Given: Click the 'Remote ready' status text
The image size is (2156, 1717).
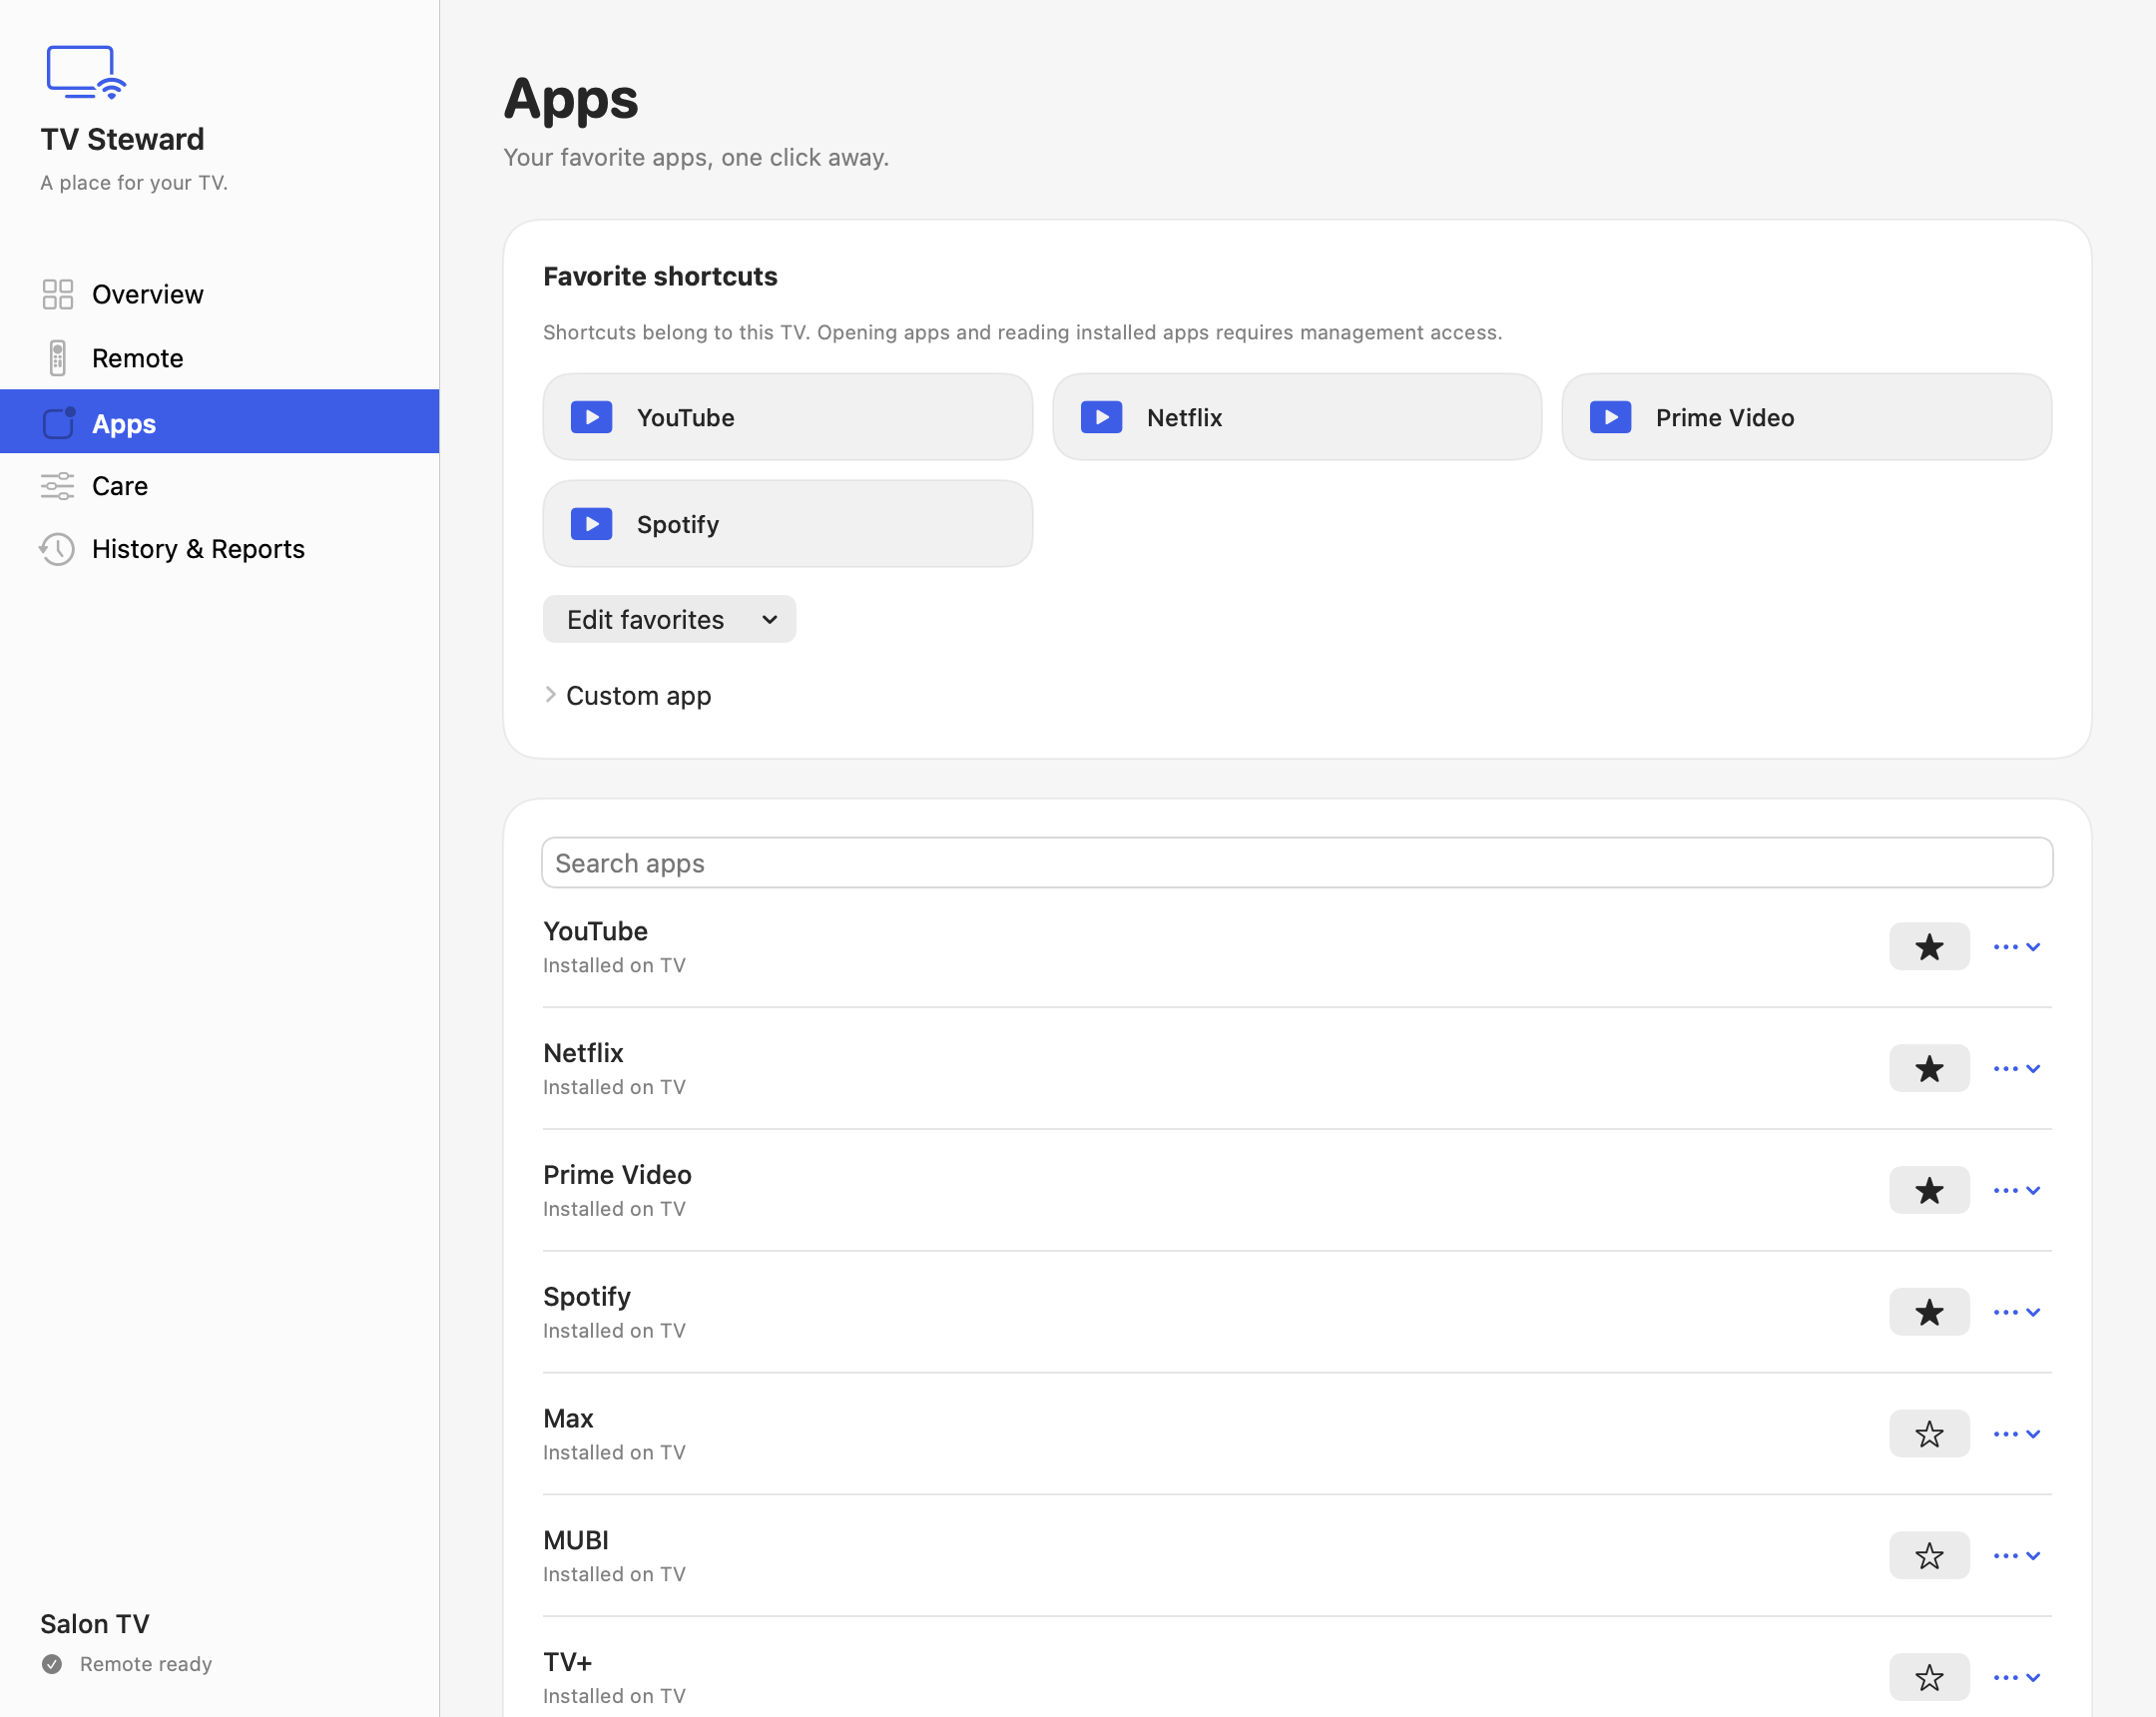Looking at the screenshot, I should pos(146,1664).
